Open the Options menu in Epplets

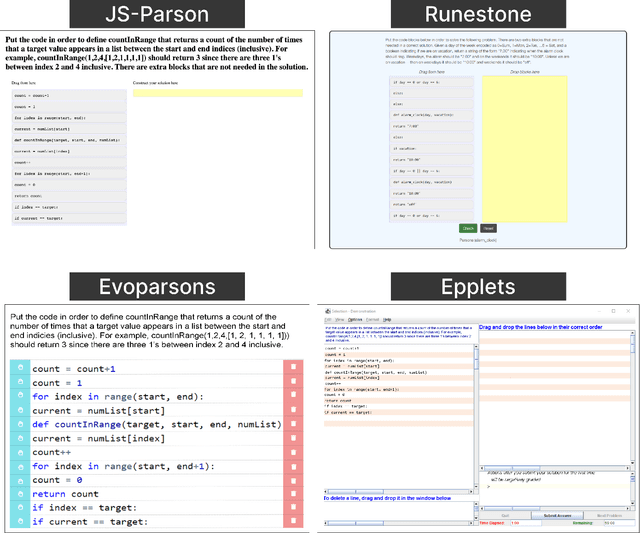tap(355, 320)
